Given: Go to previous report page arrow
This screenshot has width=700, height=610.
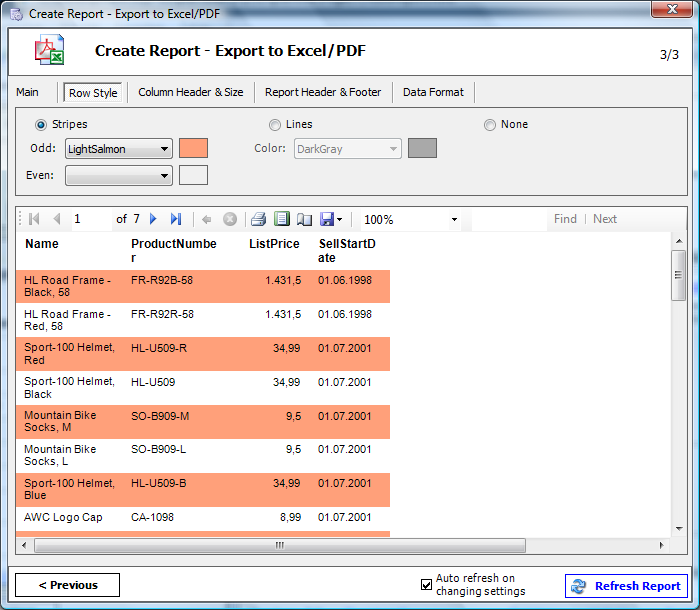Looking at the screenshot, I should [x=57, y=219].
